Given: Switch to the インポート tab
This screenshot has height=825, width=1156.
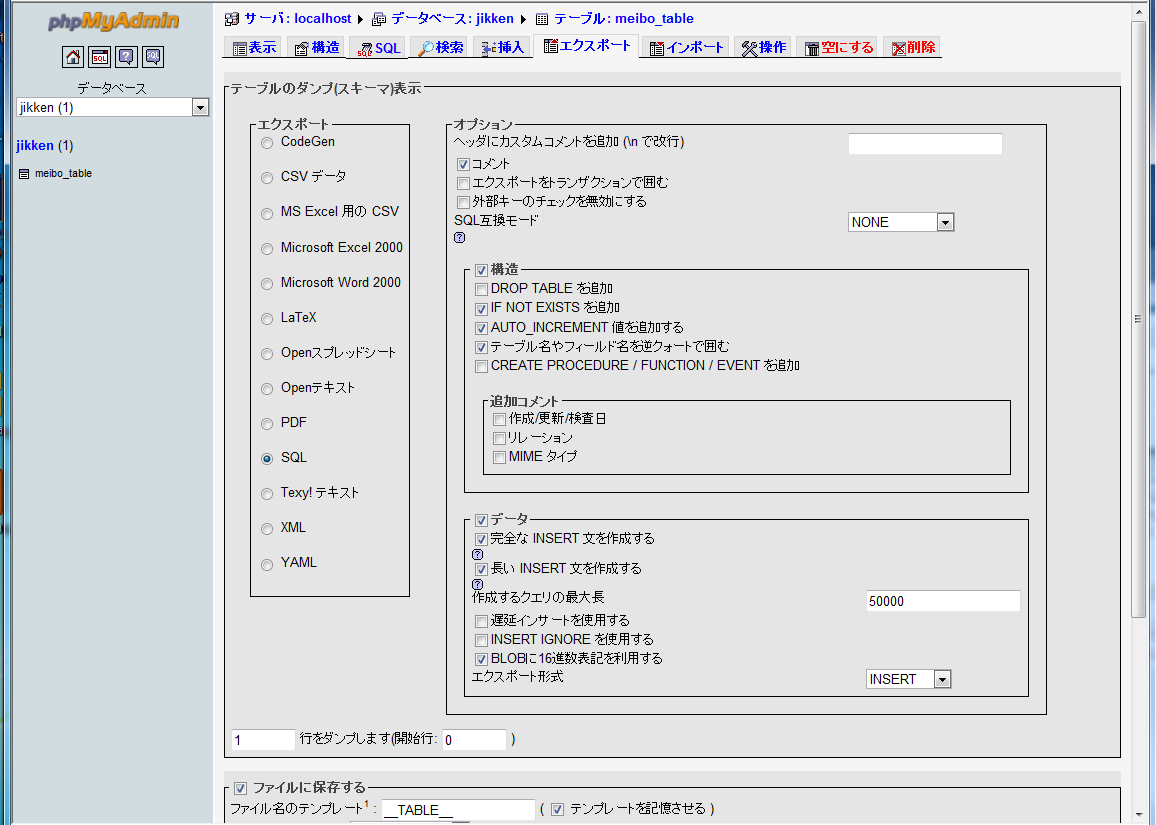Looking at the screenshot, I should coord(685,48).
